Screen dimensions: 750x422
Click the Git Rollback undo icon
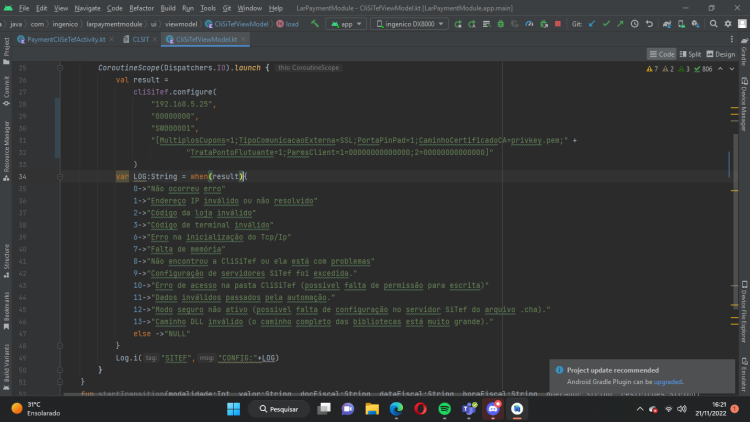(649, 24)
